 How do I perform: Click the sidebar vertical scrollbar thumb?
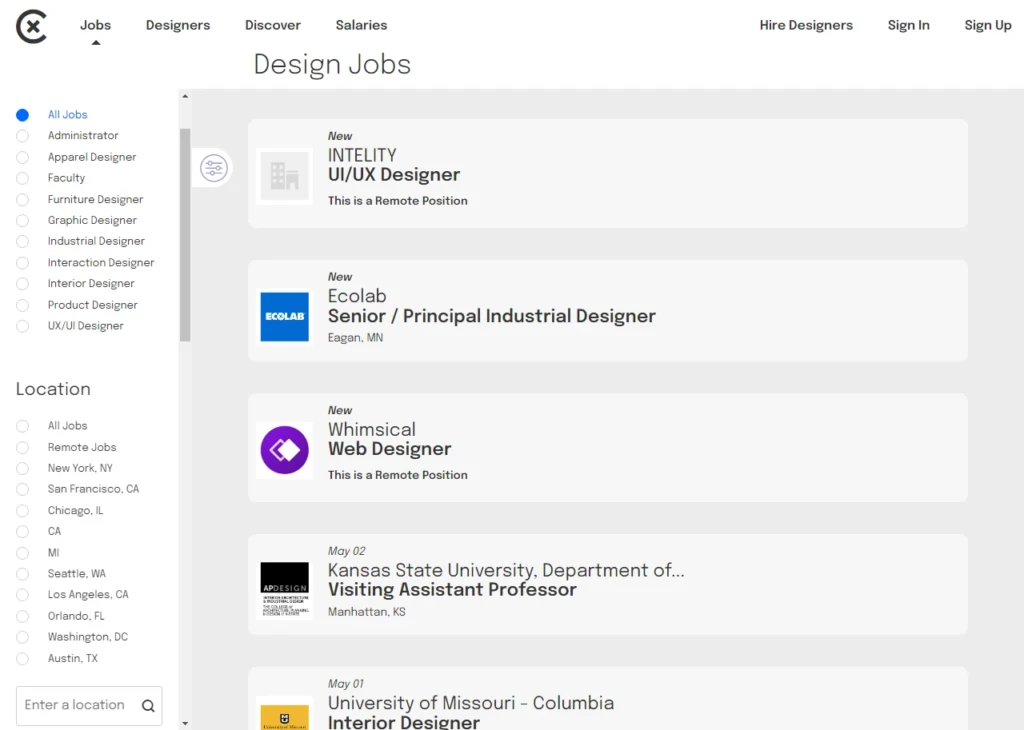(x=185, y=235)
